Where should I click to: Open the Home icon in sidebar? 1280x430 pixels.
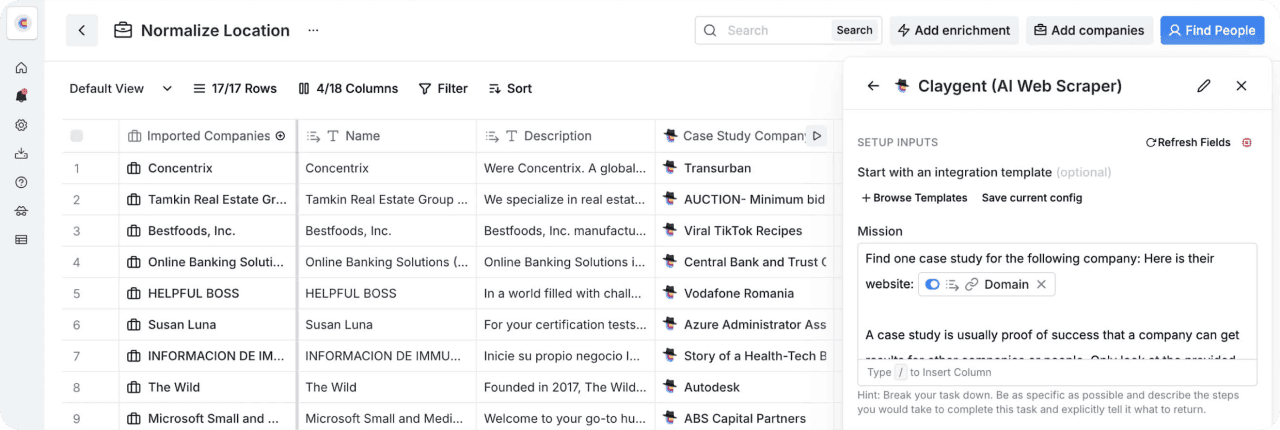[21, 68]
